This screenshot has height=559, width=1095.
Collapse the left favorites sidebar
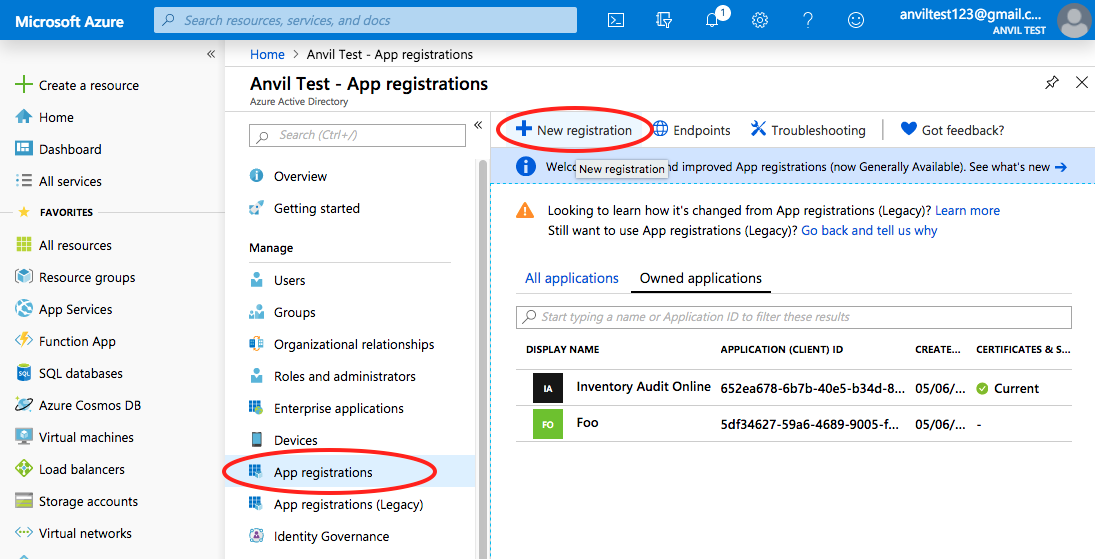click(x=211, y=54)
